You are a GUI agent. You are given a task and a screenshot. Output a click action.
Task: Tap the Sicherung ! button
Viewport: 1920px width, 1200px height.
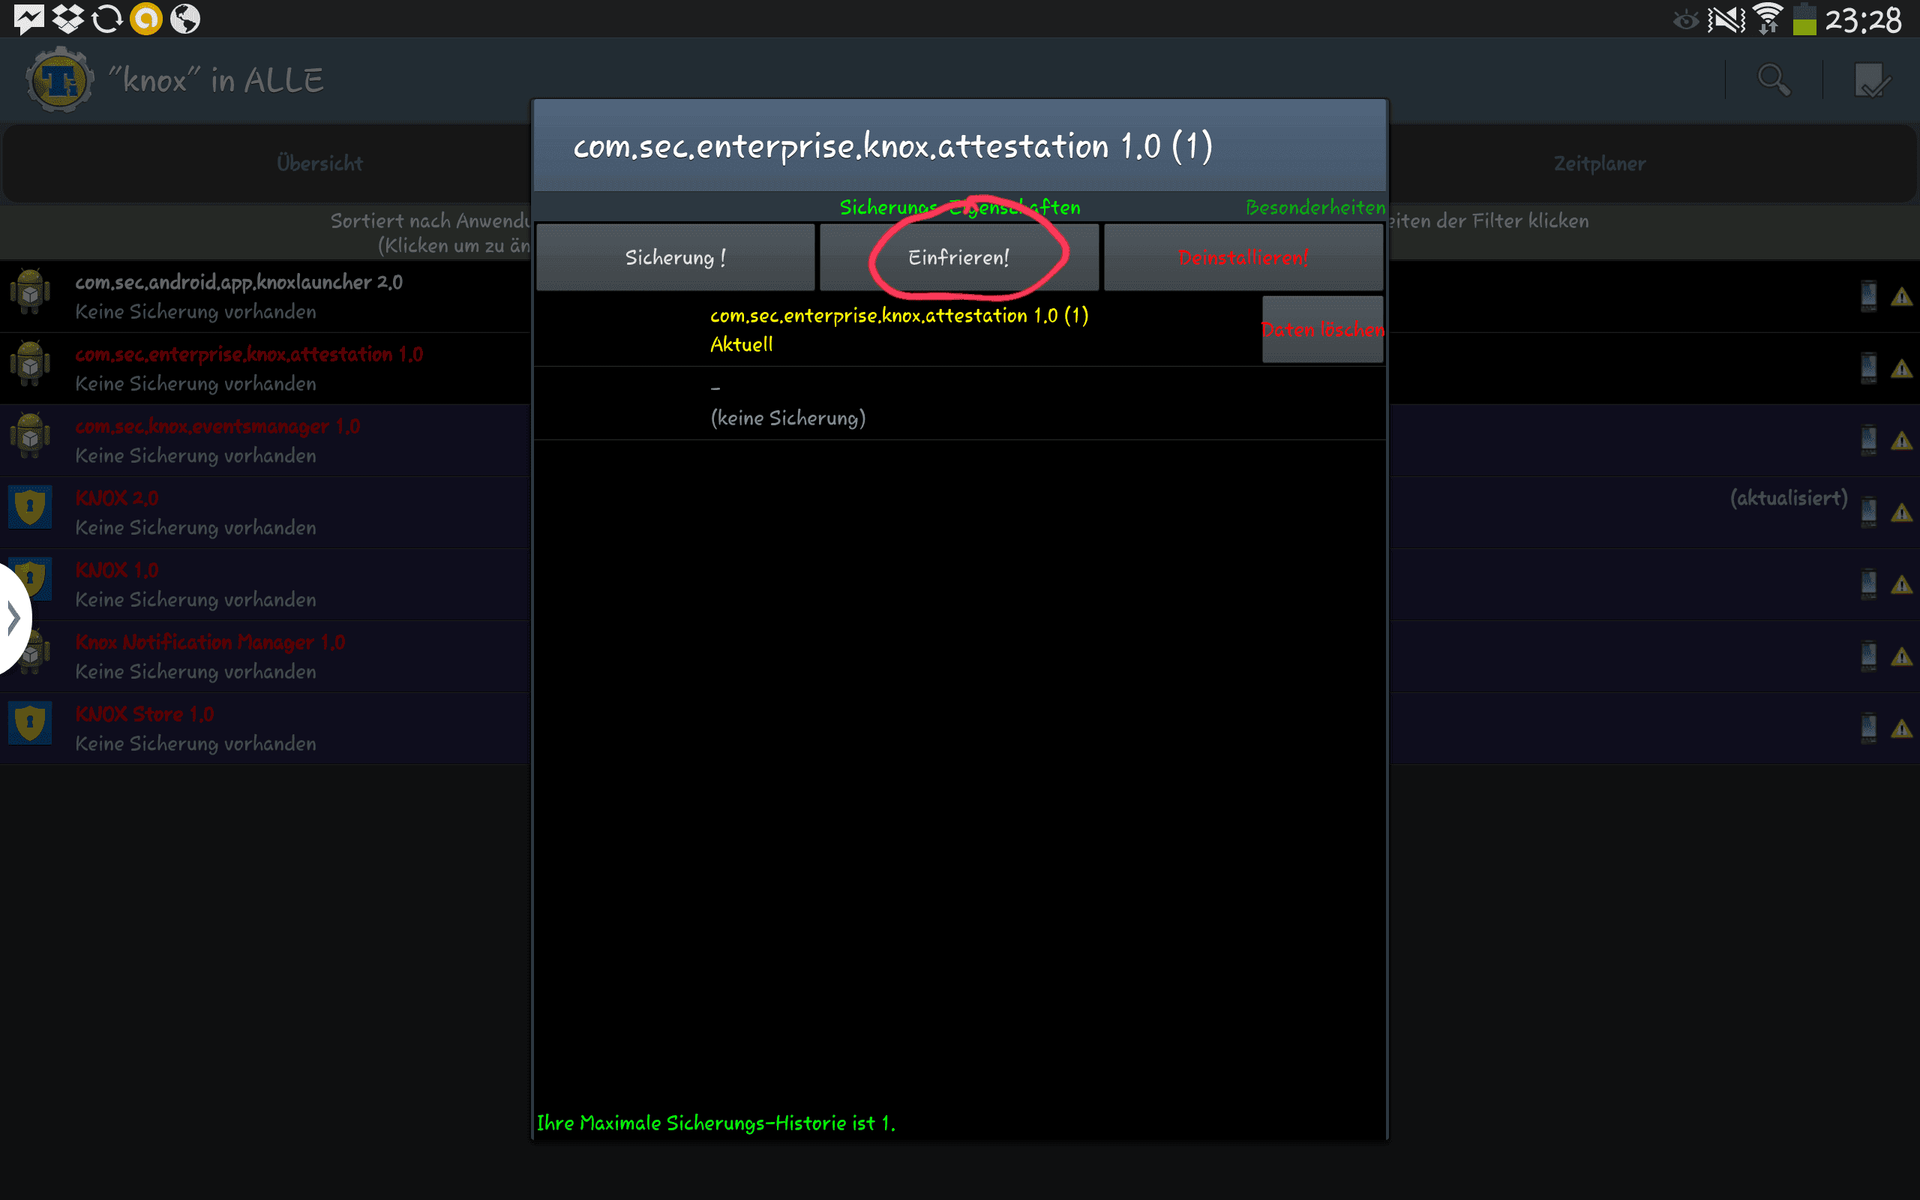click(x=675, y=257)
